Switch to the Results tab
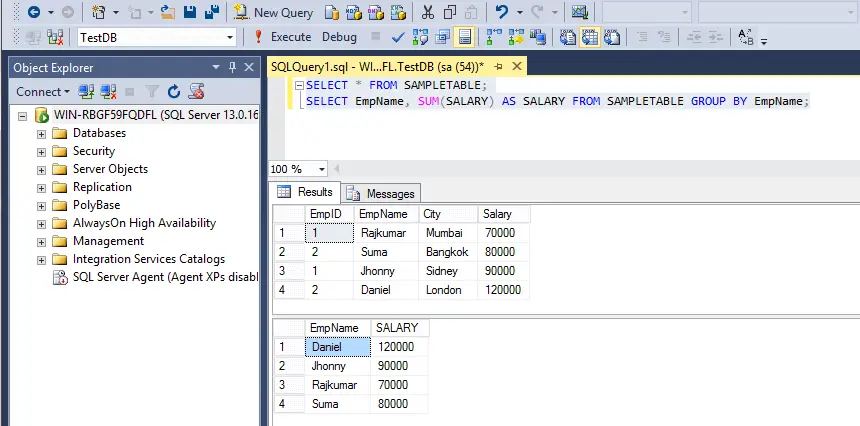This screenshot has width=860, height=426. coord(305,192)
